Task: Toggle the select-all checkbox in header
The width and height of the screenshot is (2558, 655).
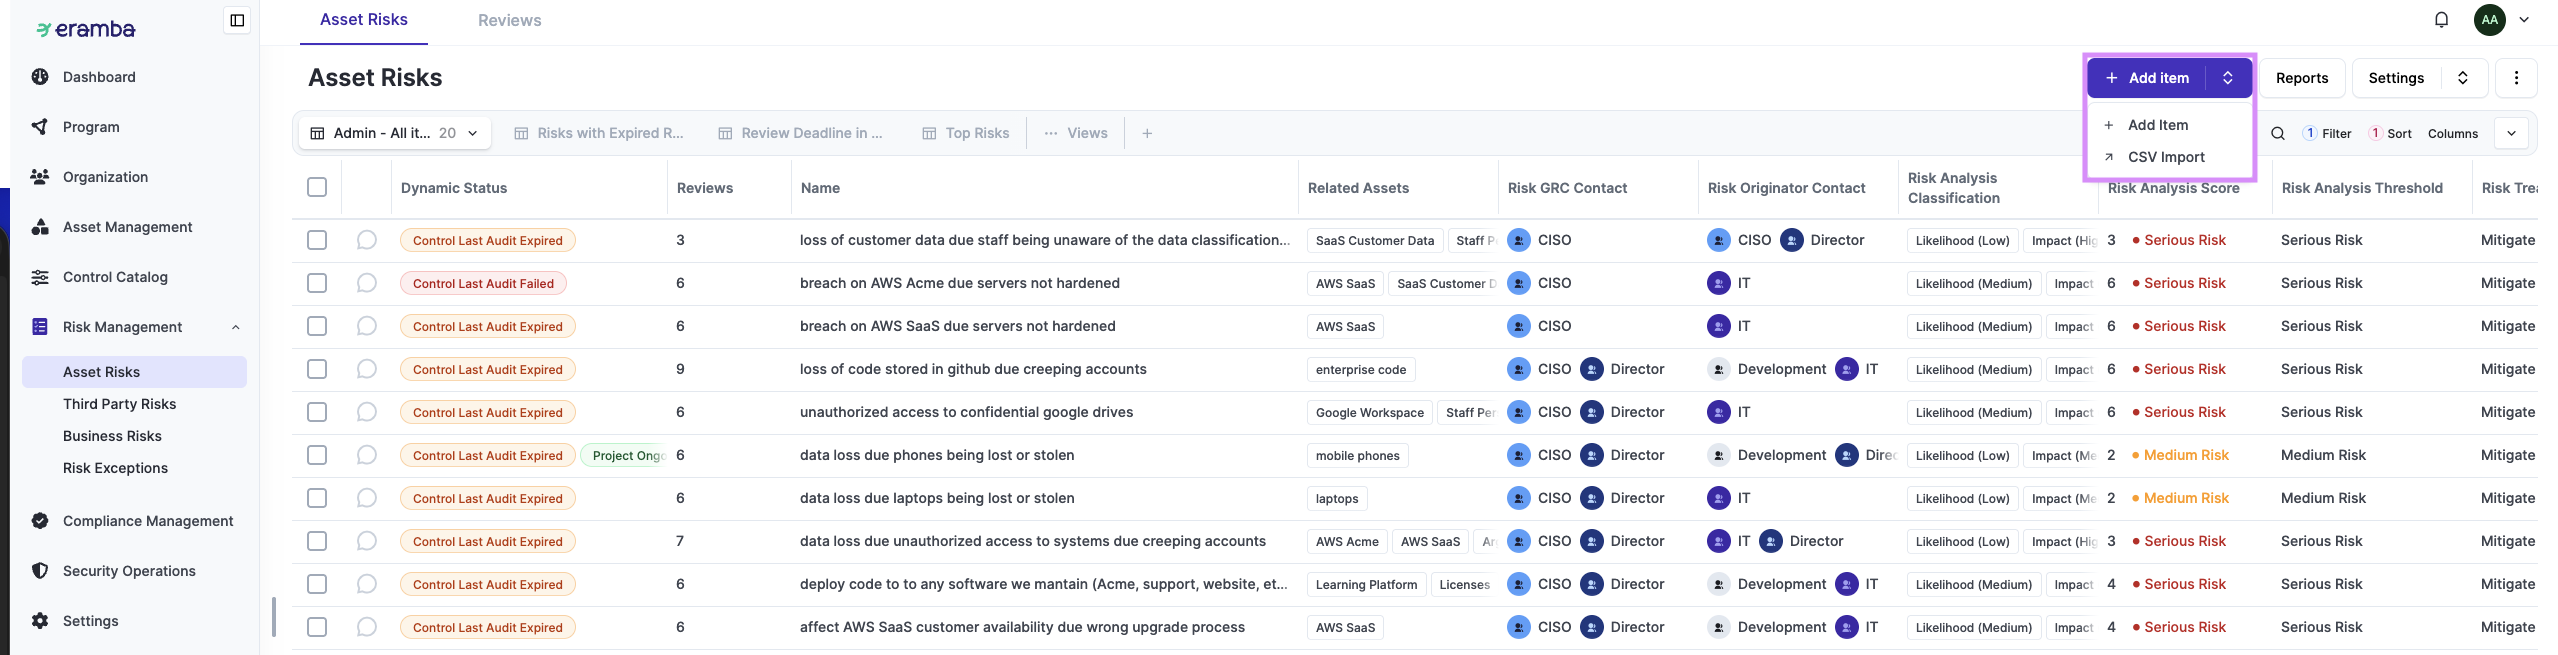Action: pyautogui.click(x=317, y=188)
